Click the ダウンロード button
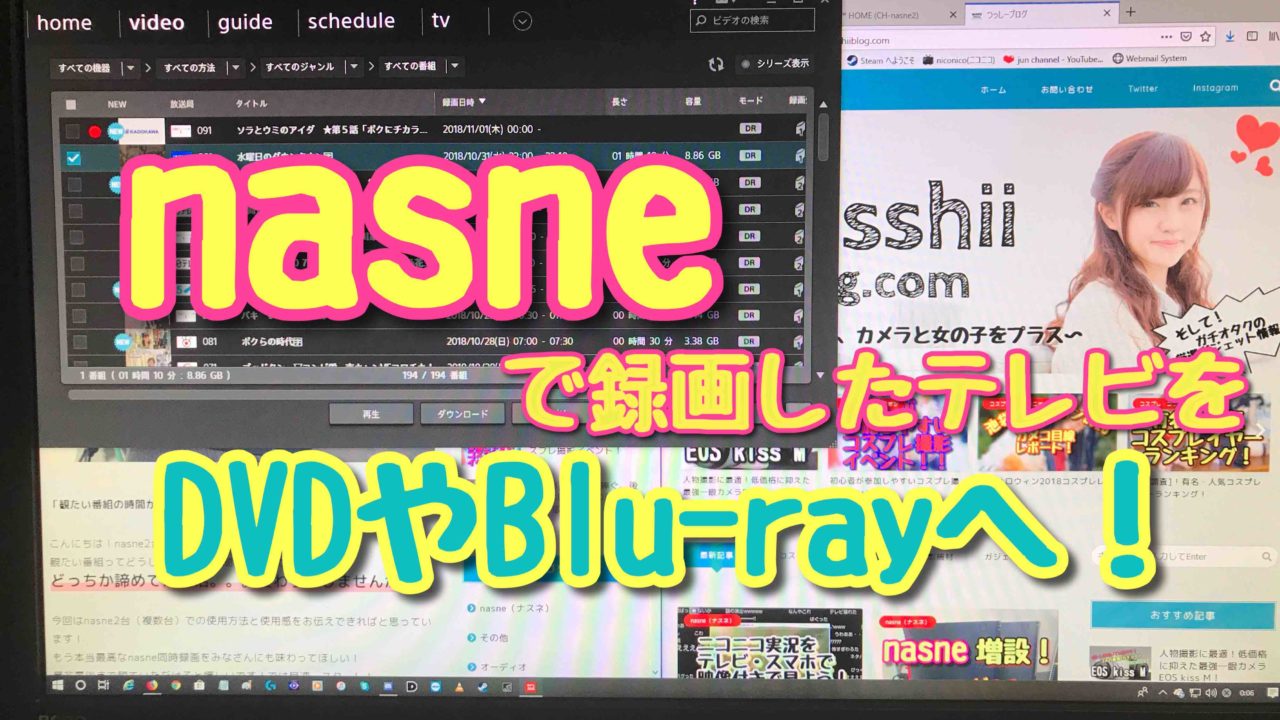The width and height of the screenshot is (1280, 720). click(462, 414)
